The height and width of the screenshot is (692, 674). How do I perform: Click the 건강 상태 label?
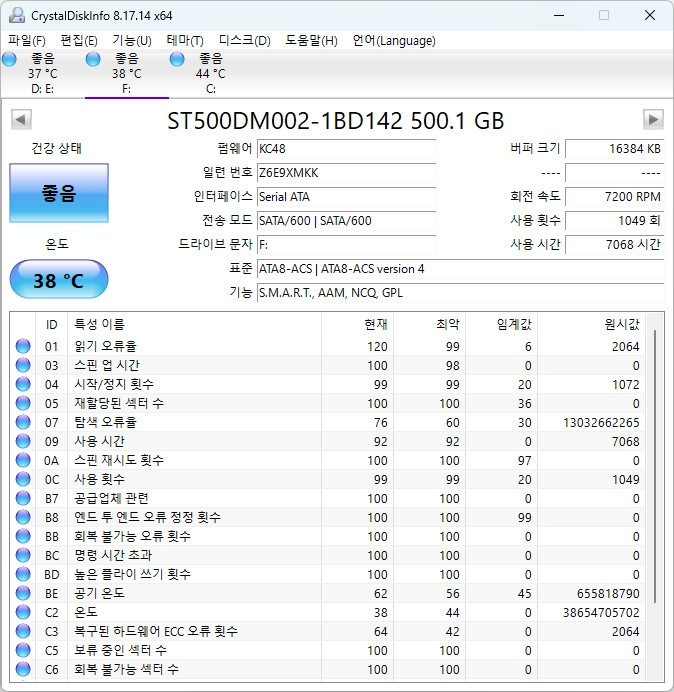[x=56, y=148]
